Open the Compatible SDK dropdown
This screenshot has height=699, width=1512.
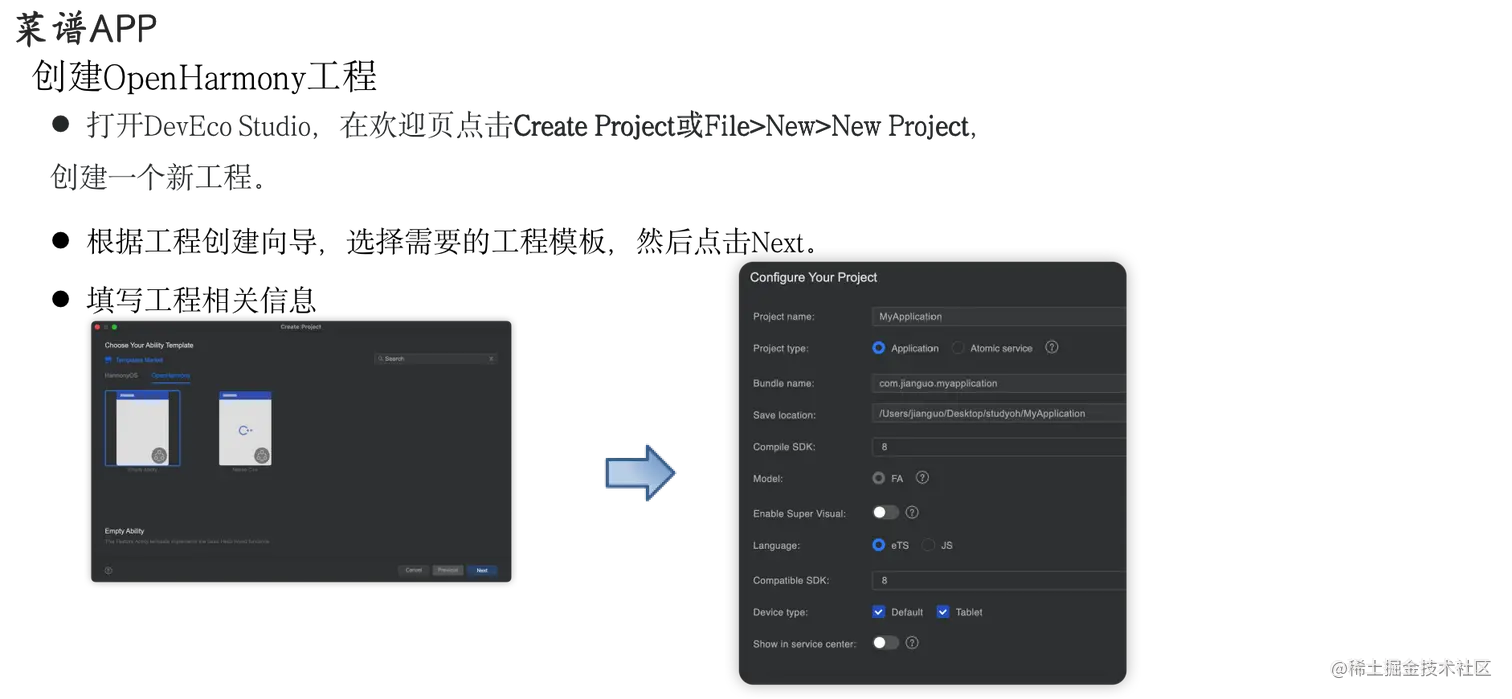pos(999,580)
